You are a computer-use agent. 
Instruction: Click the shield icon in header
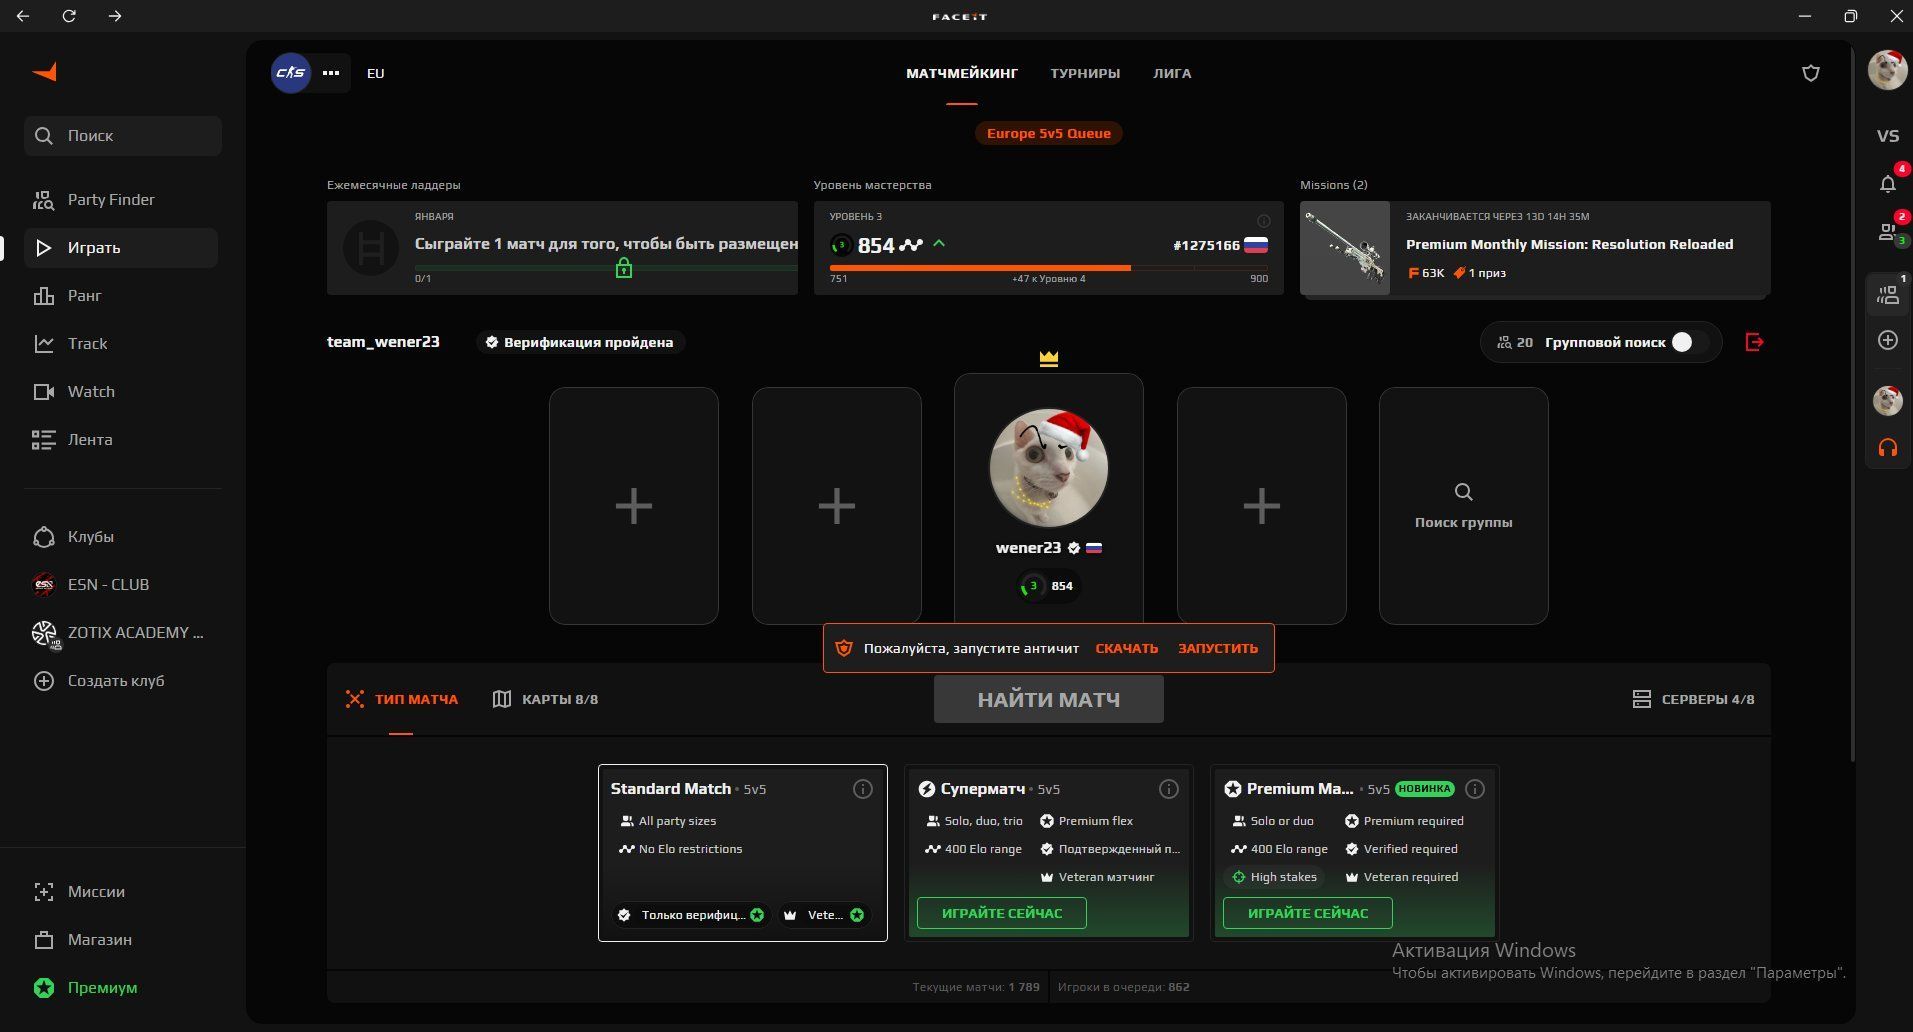[1810, 73]
